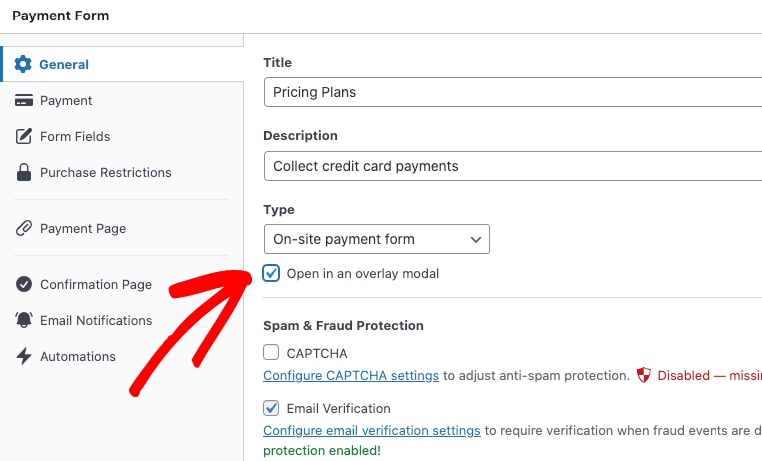Click the Purchase Restrictions lock icon
This screenshot has height=461, width=762.
tap(24, 172)
